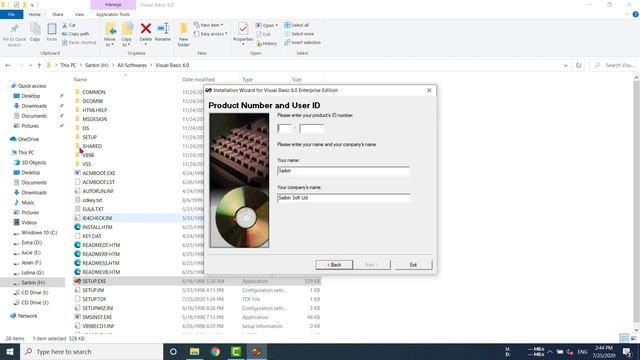Refresh the current folder view

pyautogui.click(x=578, y=65)
